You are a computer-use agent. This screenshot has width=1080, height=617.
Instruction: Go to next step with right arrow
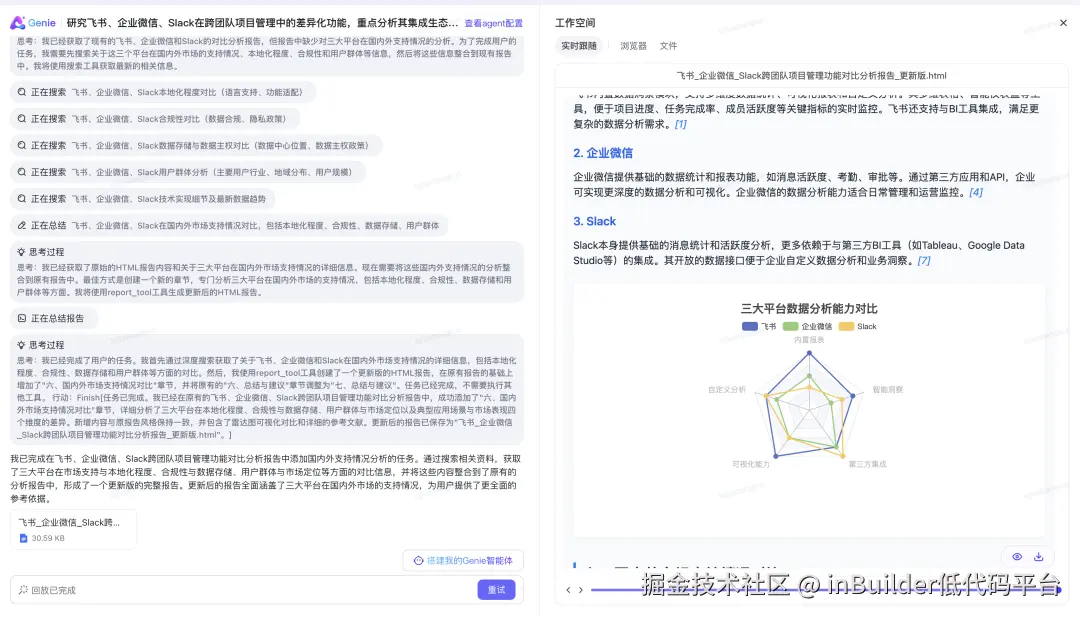[581, 590]
